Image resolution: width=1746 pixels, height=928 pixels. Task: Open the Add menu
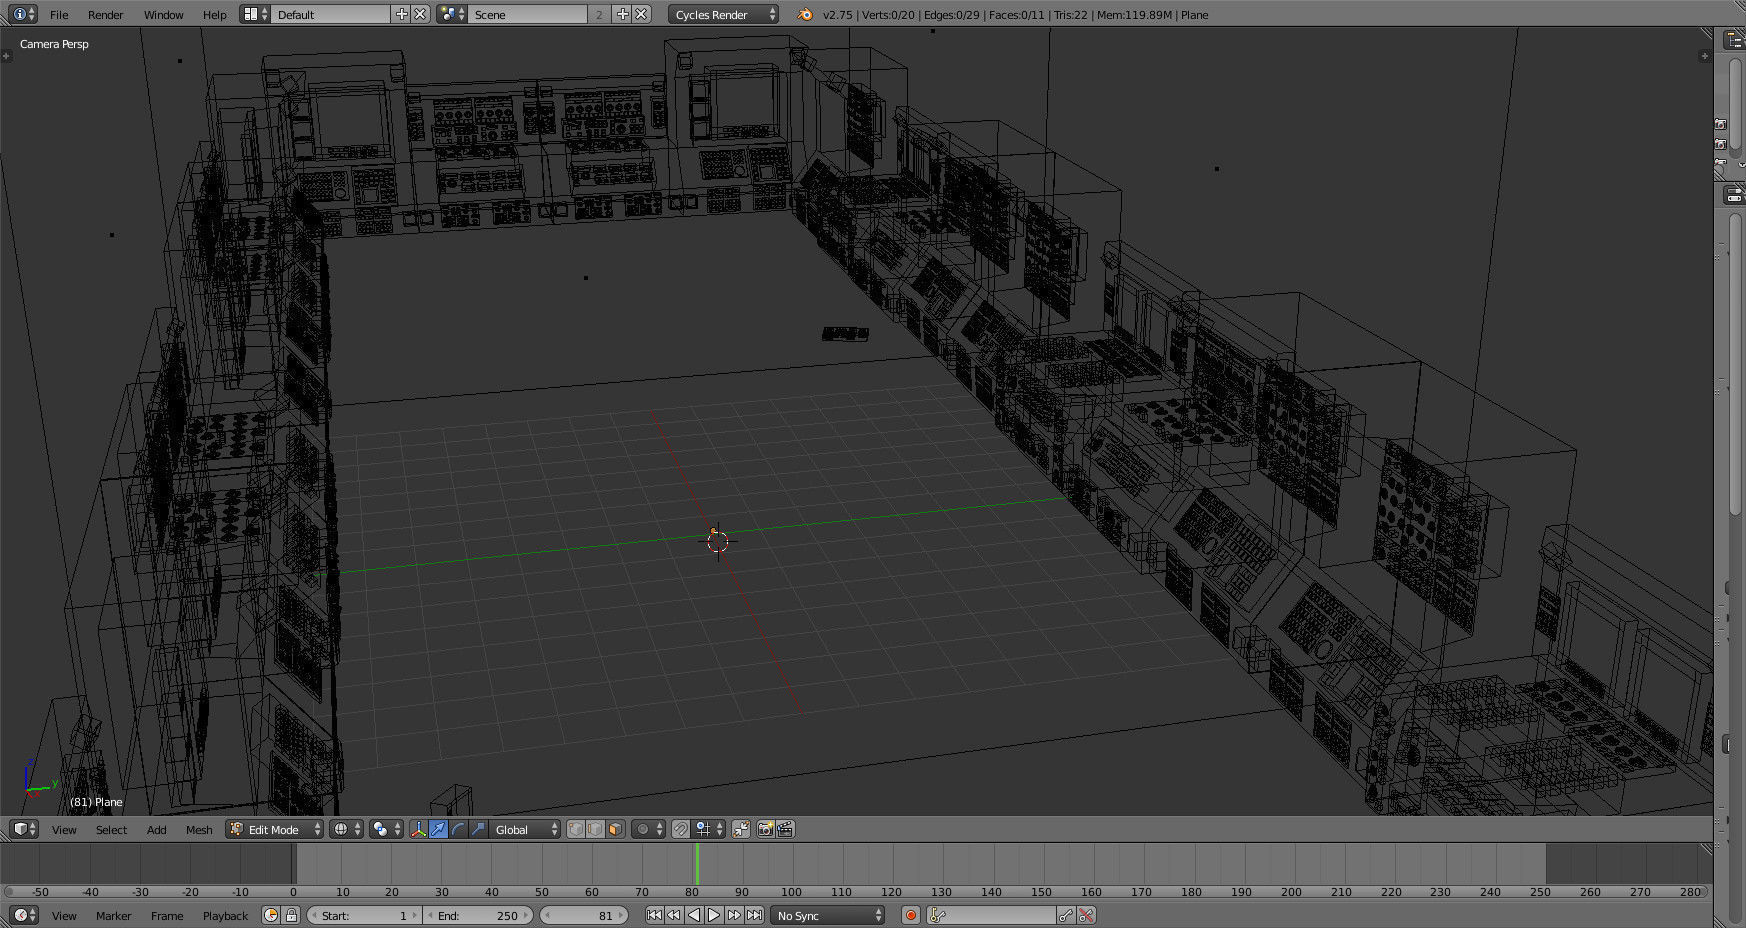pos(156,830)
